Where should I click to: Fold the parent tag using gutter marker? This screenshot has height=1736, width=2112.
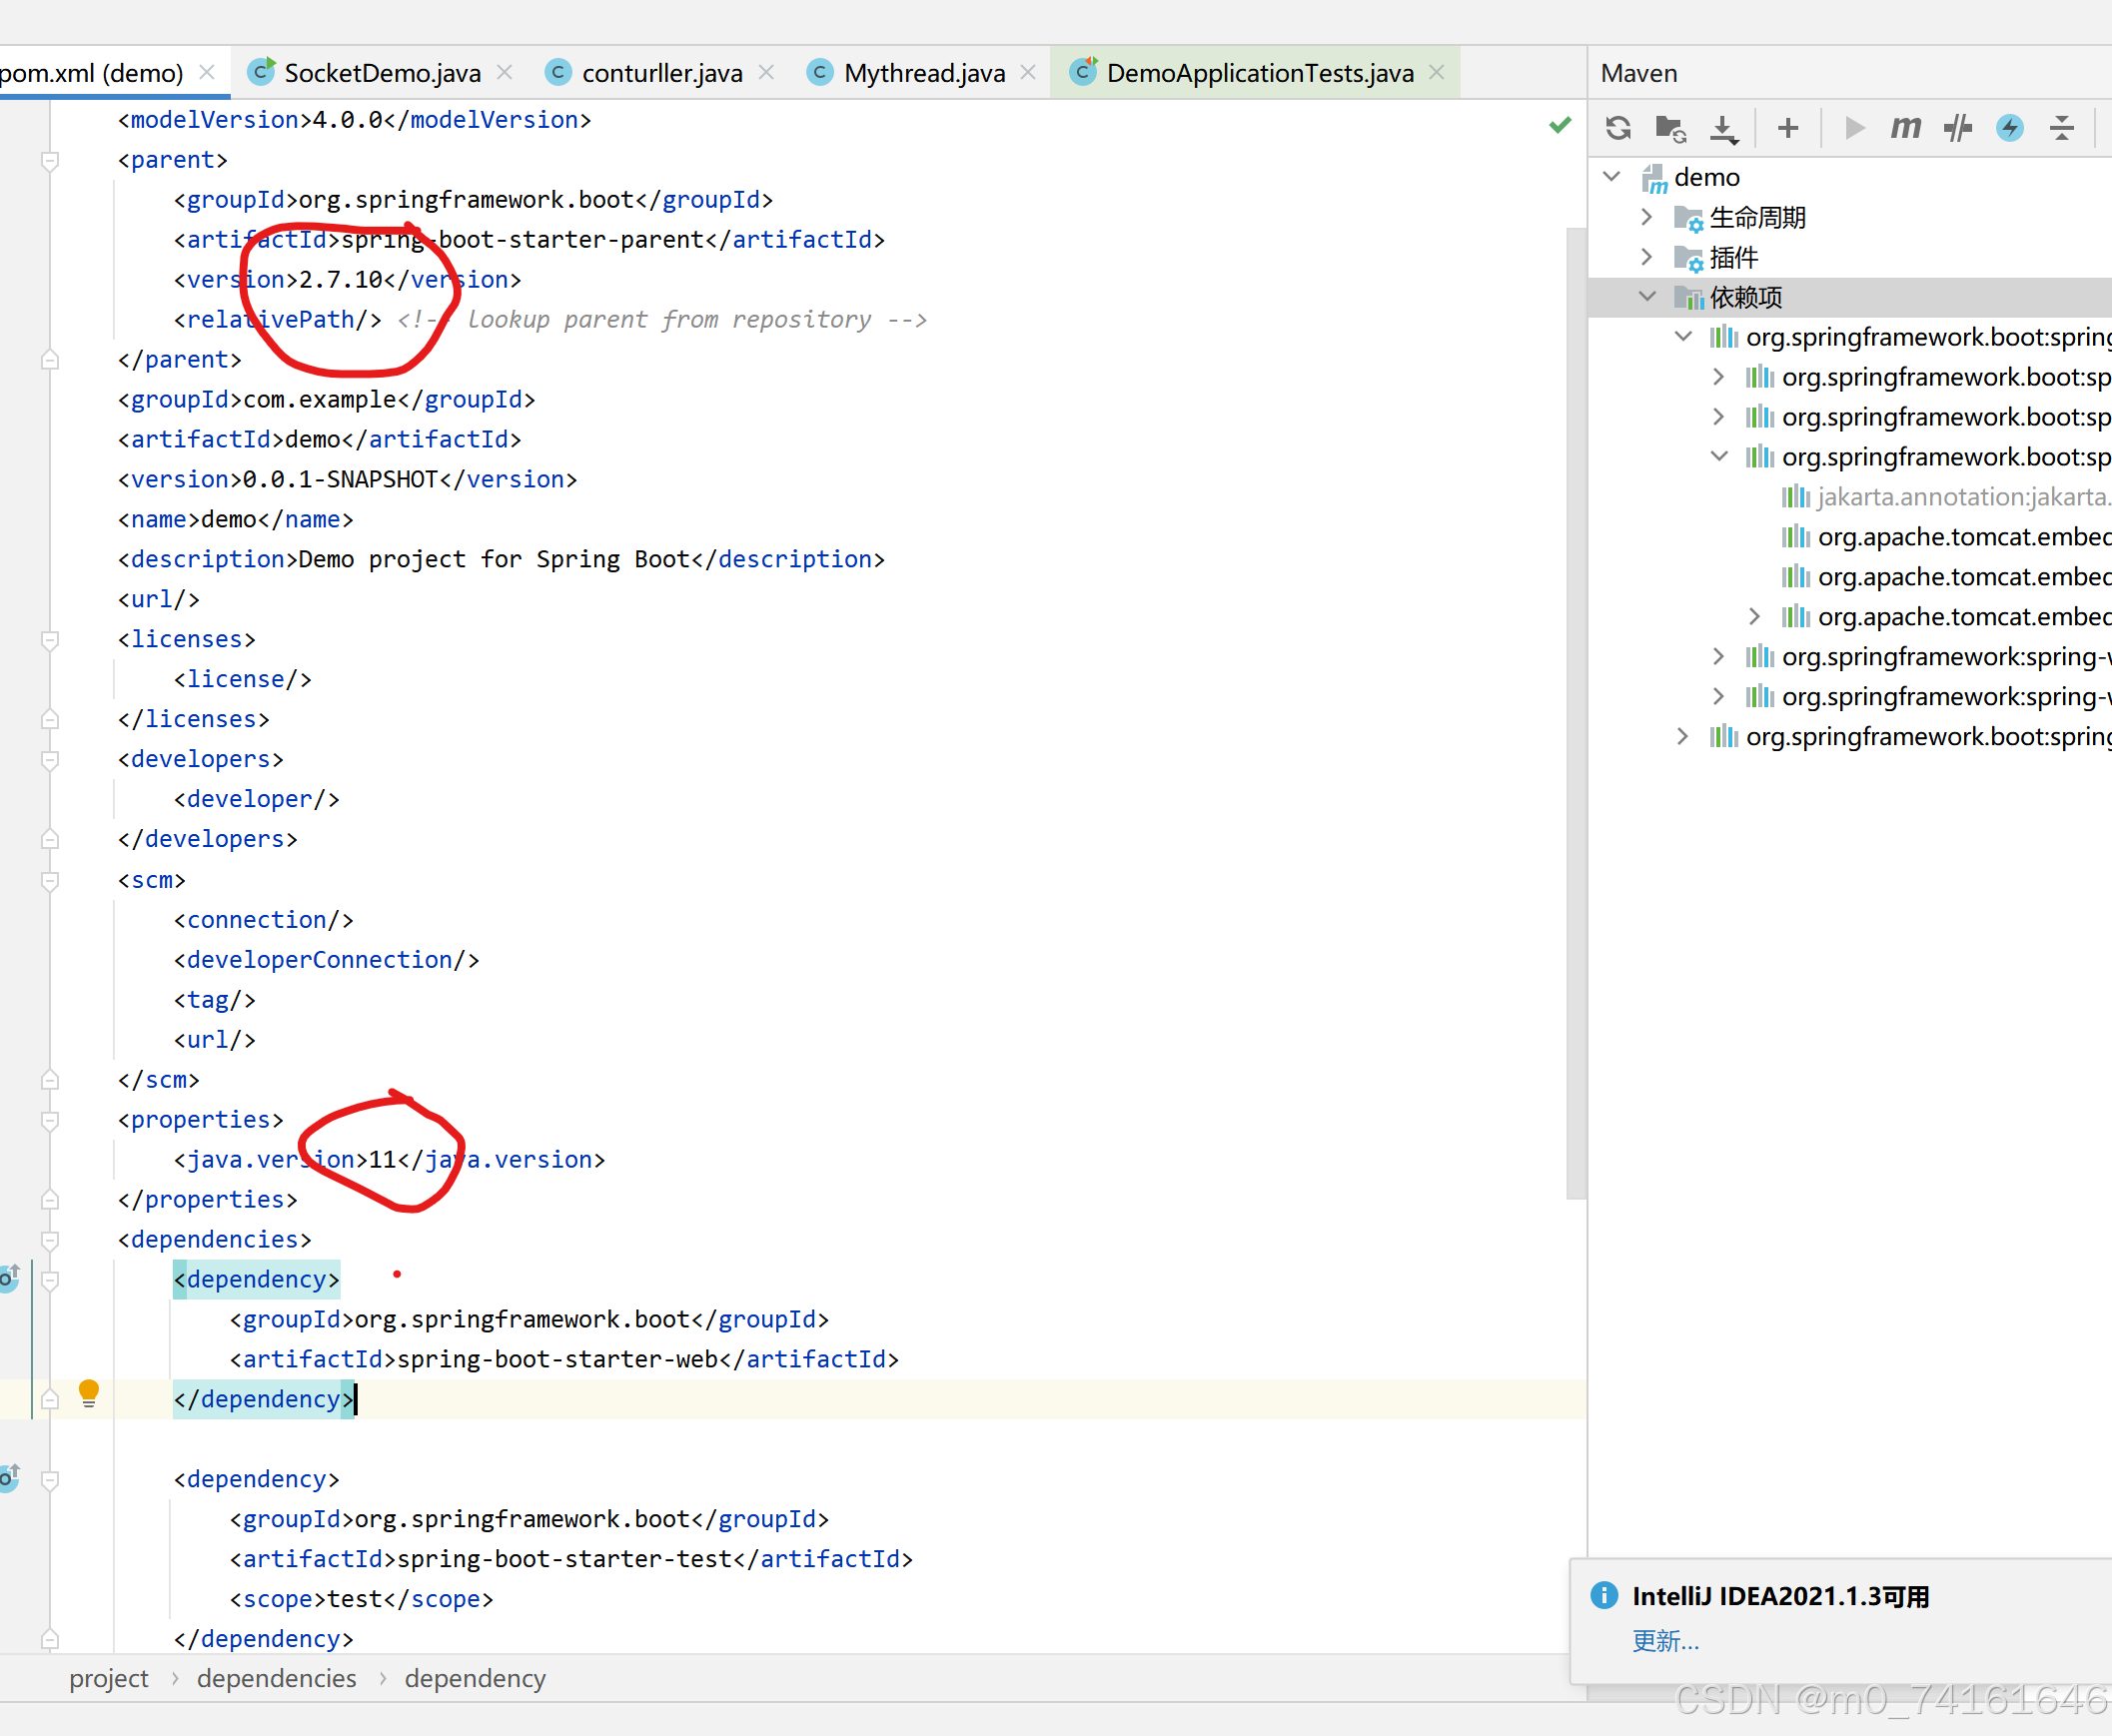[x=50, y=160]
